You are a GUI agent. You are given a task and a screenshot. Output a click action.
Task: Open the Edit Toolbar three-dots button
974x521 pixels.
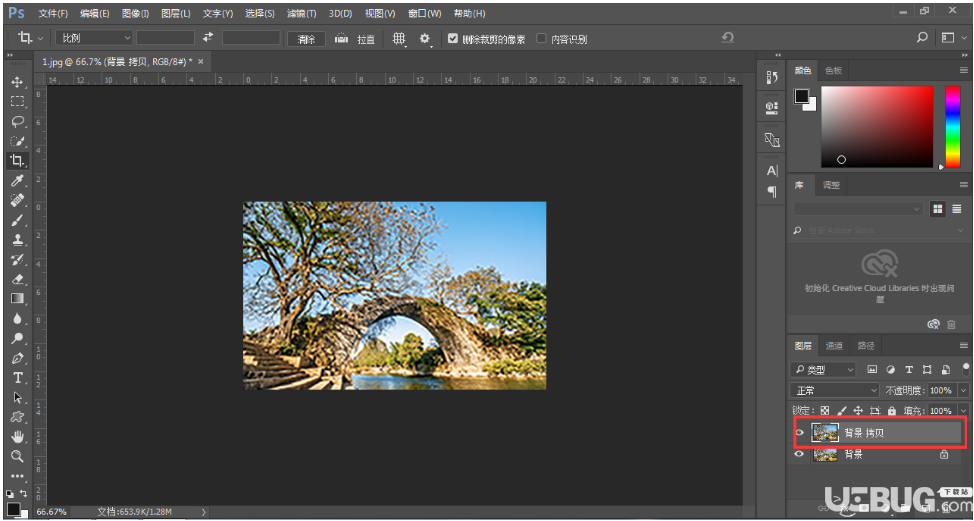coord(17,476)
